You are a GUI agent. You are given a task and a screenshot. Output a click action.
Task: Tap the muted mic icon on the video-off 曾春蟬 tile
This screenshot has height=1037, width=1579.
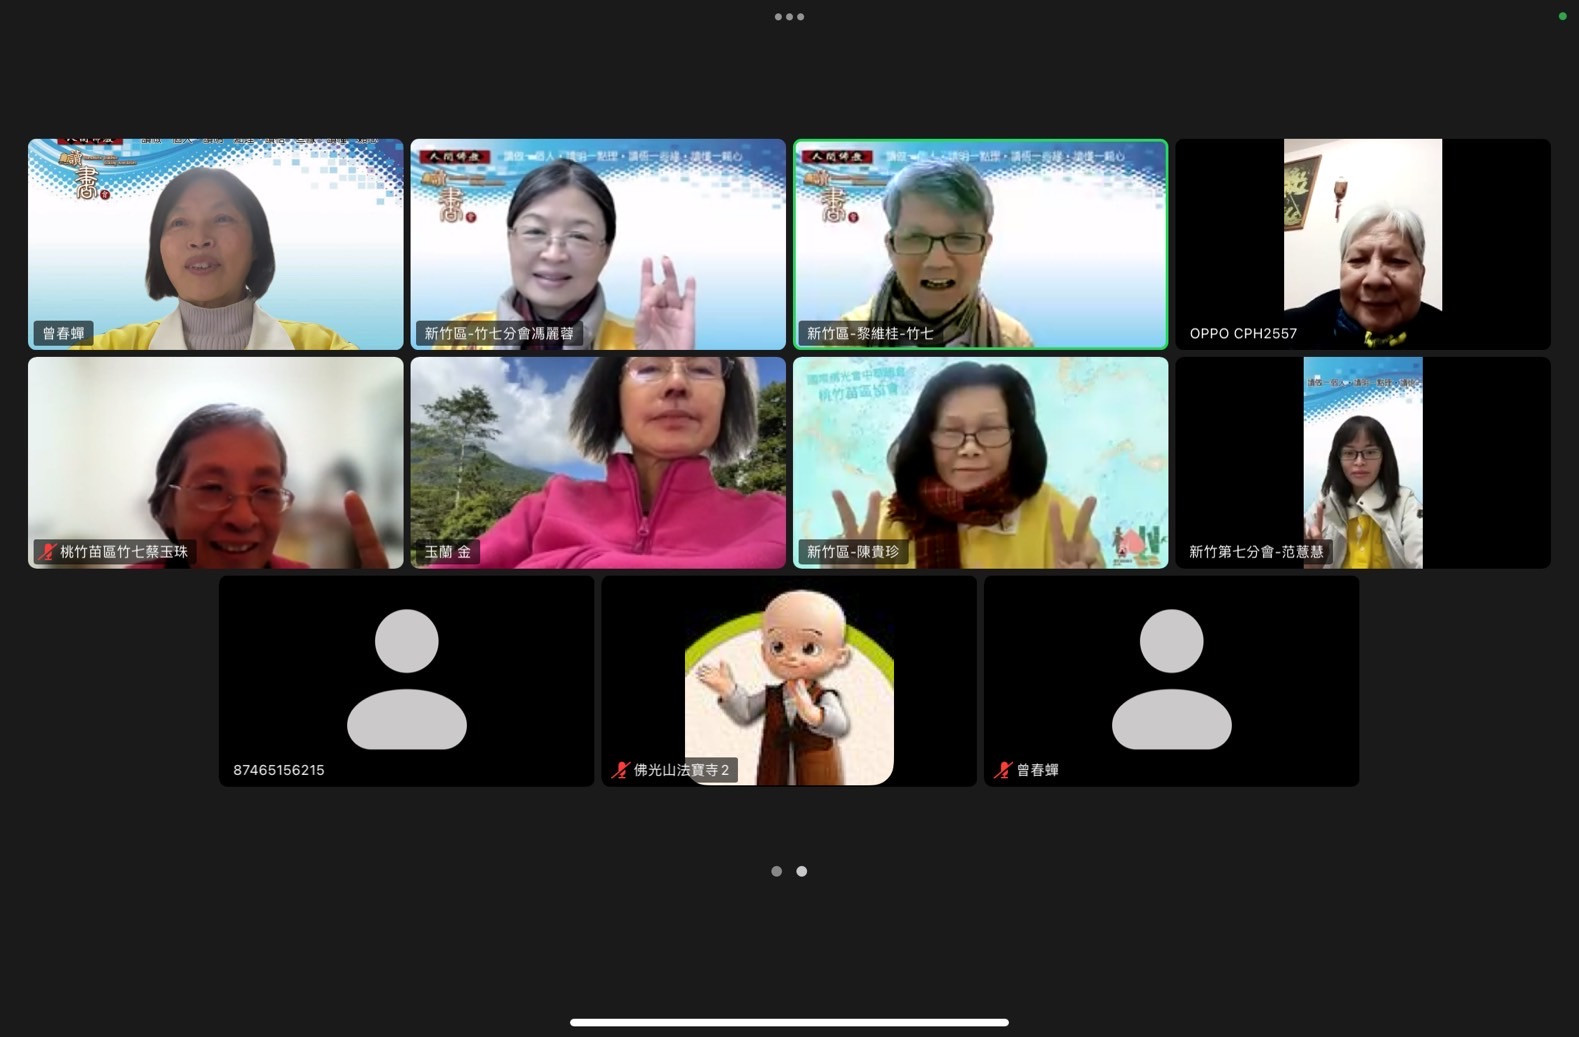click(x=1003, y=770)
